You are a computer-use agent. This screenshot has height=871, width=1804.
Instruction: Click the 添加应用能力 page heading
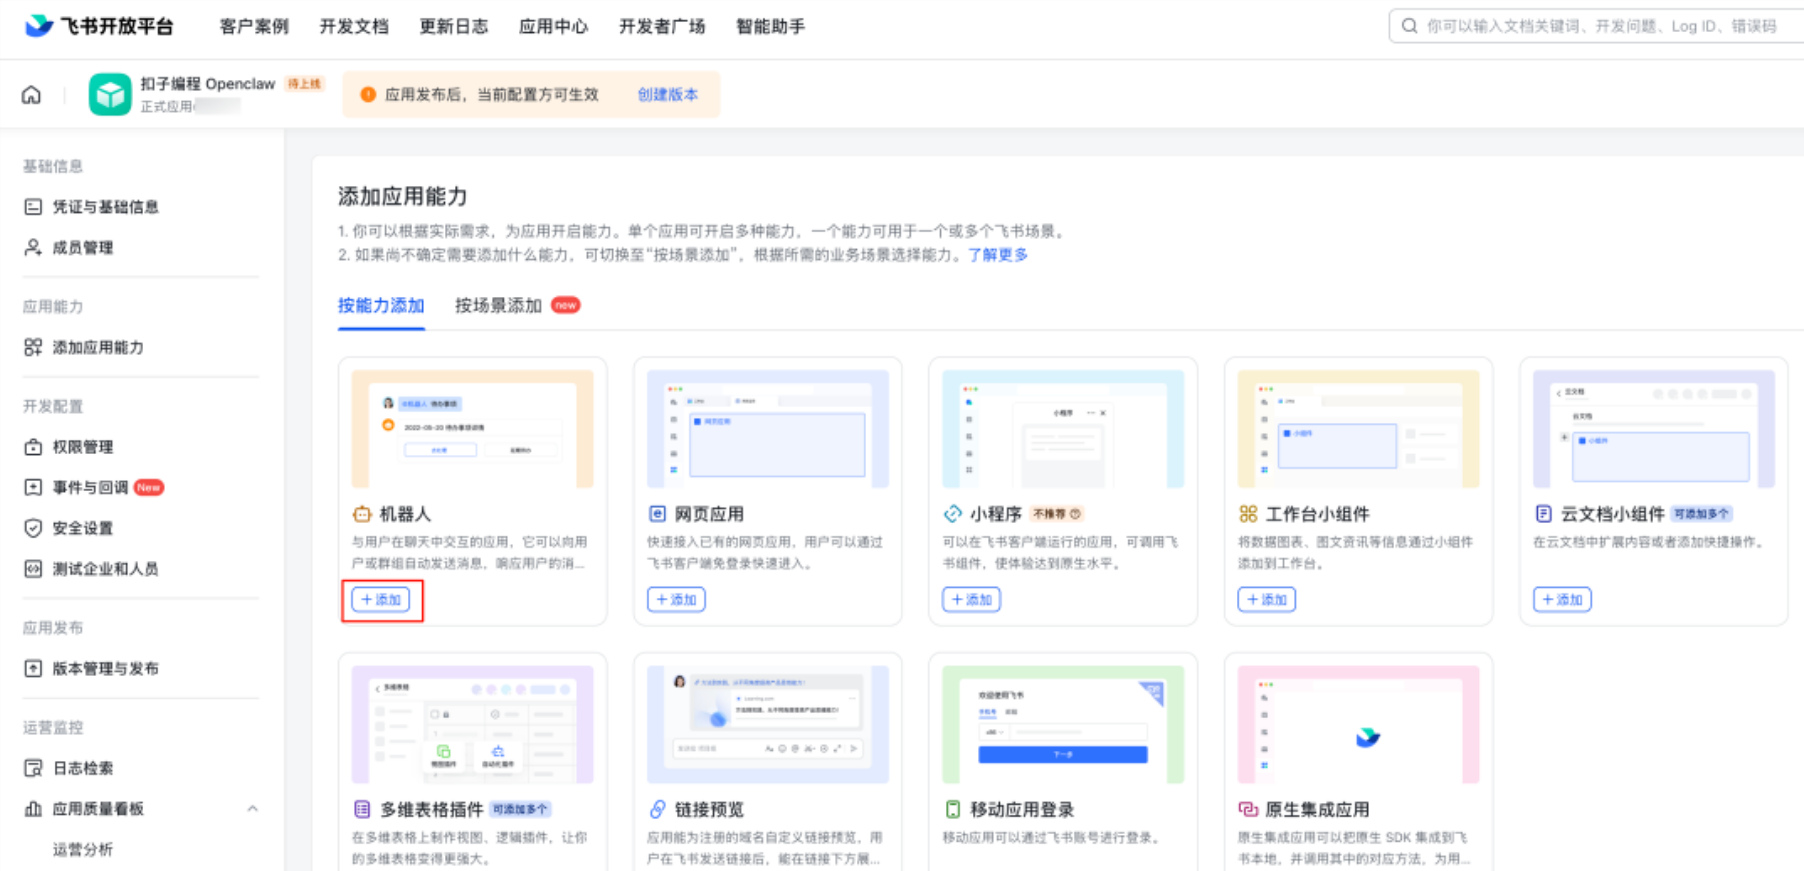click(402, 196)
